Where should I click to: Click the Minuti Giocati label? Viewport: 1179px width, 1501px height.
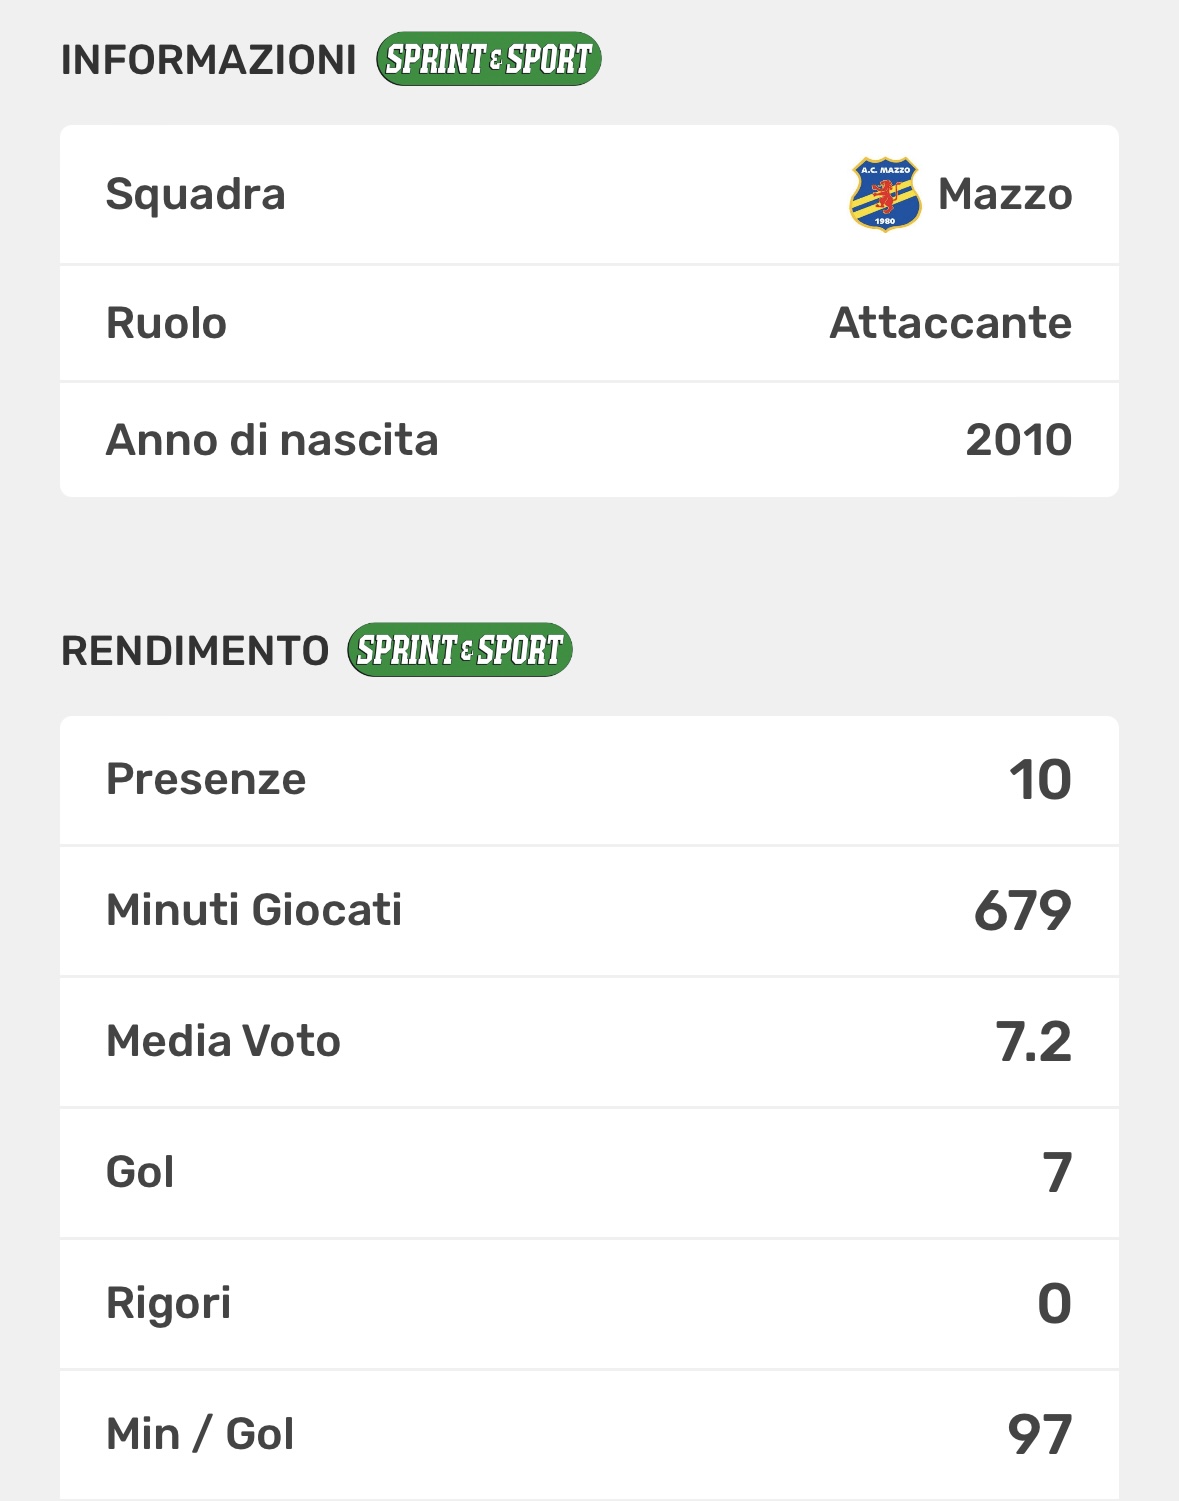click(x=254, y=910)
